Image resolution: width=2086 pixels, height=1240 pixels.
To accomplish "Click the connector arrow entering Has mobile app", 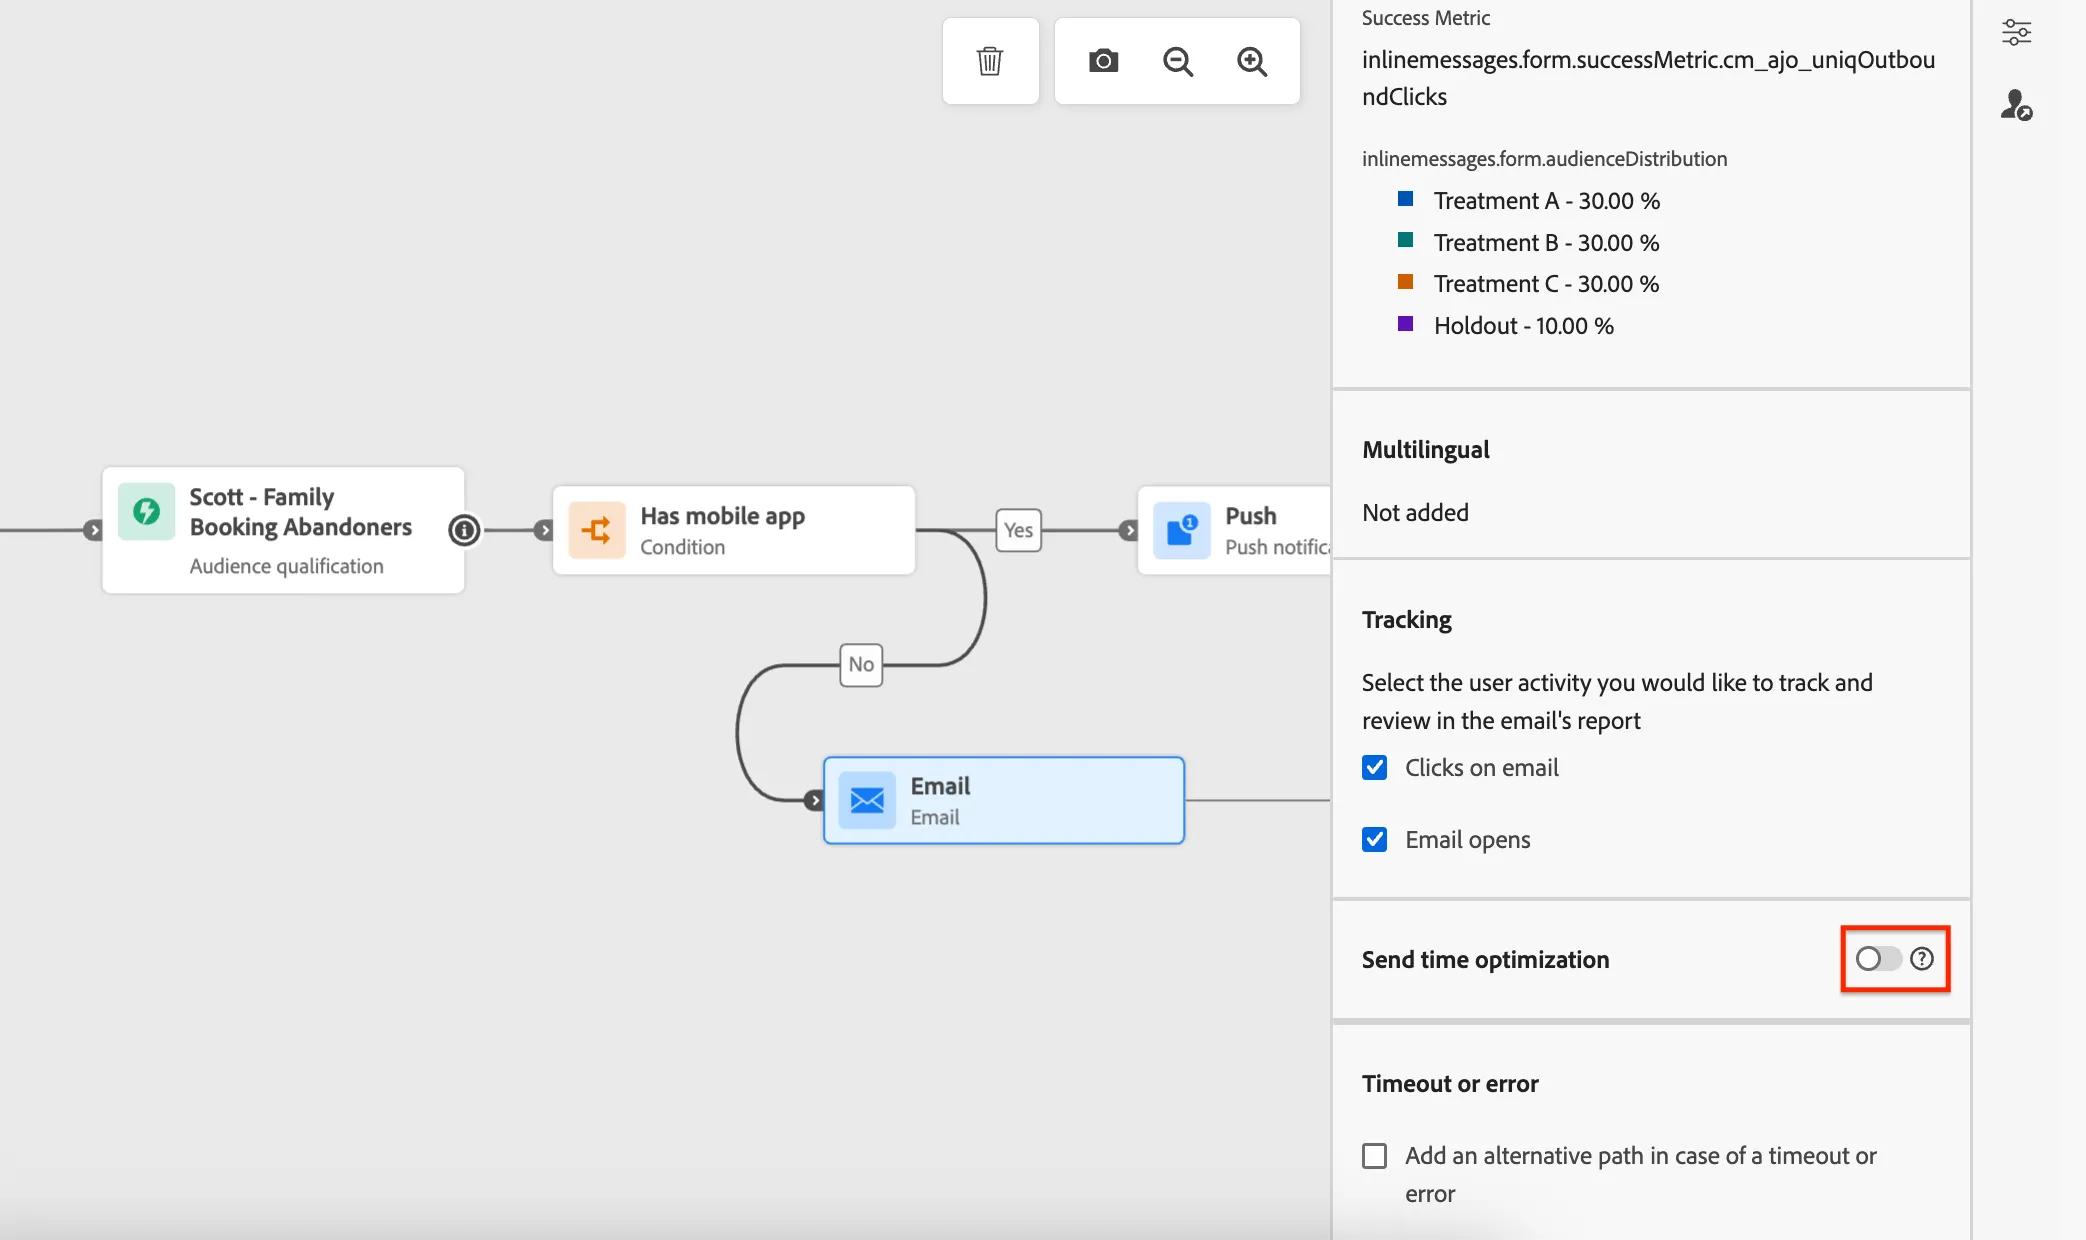I will (543, 530).
